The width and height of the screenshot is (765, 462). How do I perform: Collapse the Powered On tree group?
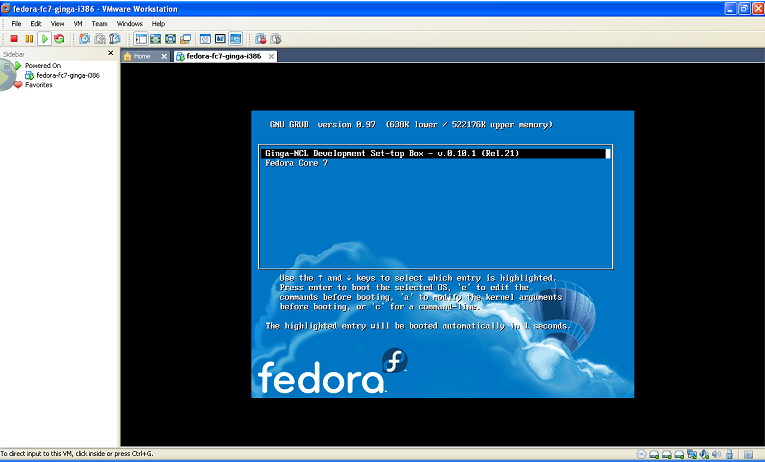point(7,65)
